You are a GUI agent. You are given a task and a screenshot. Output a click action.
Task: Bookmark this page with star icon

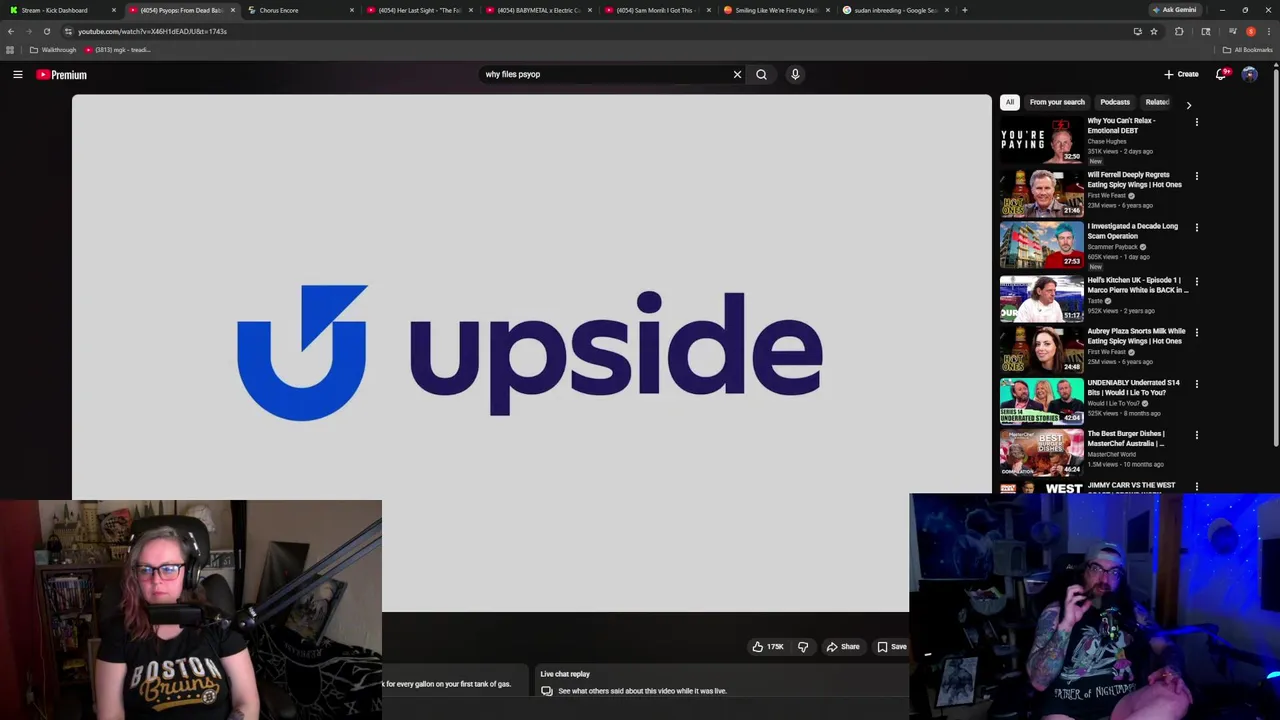(x=1154, y=31)
